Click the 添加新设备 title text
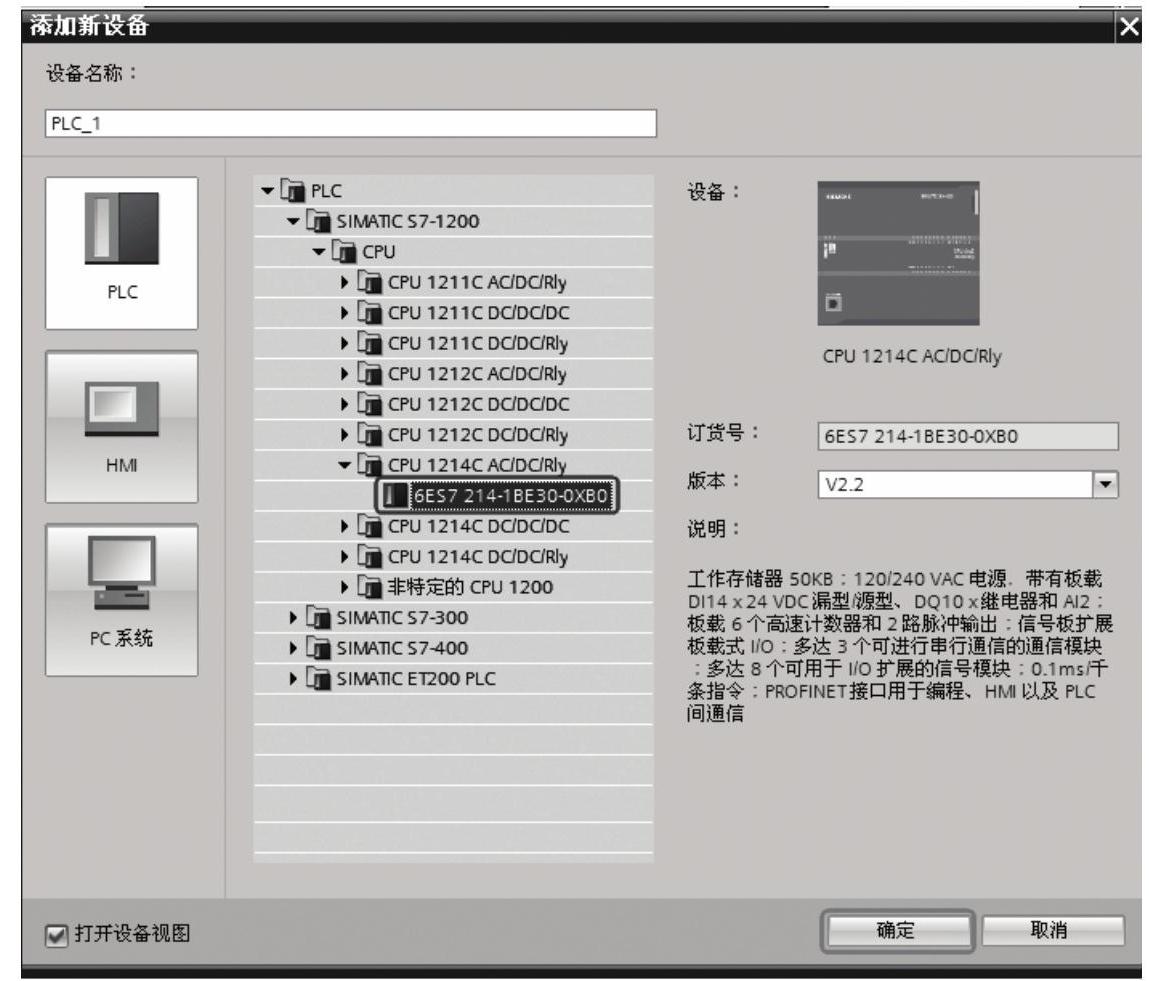The height and width of the screenshot is (981, 1149). (89, 26)
